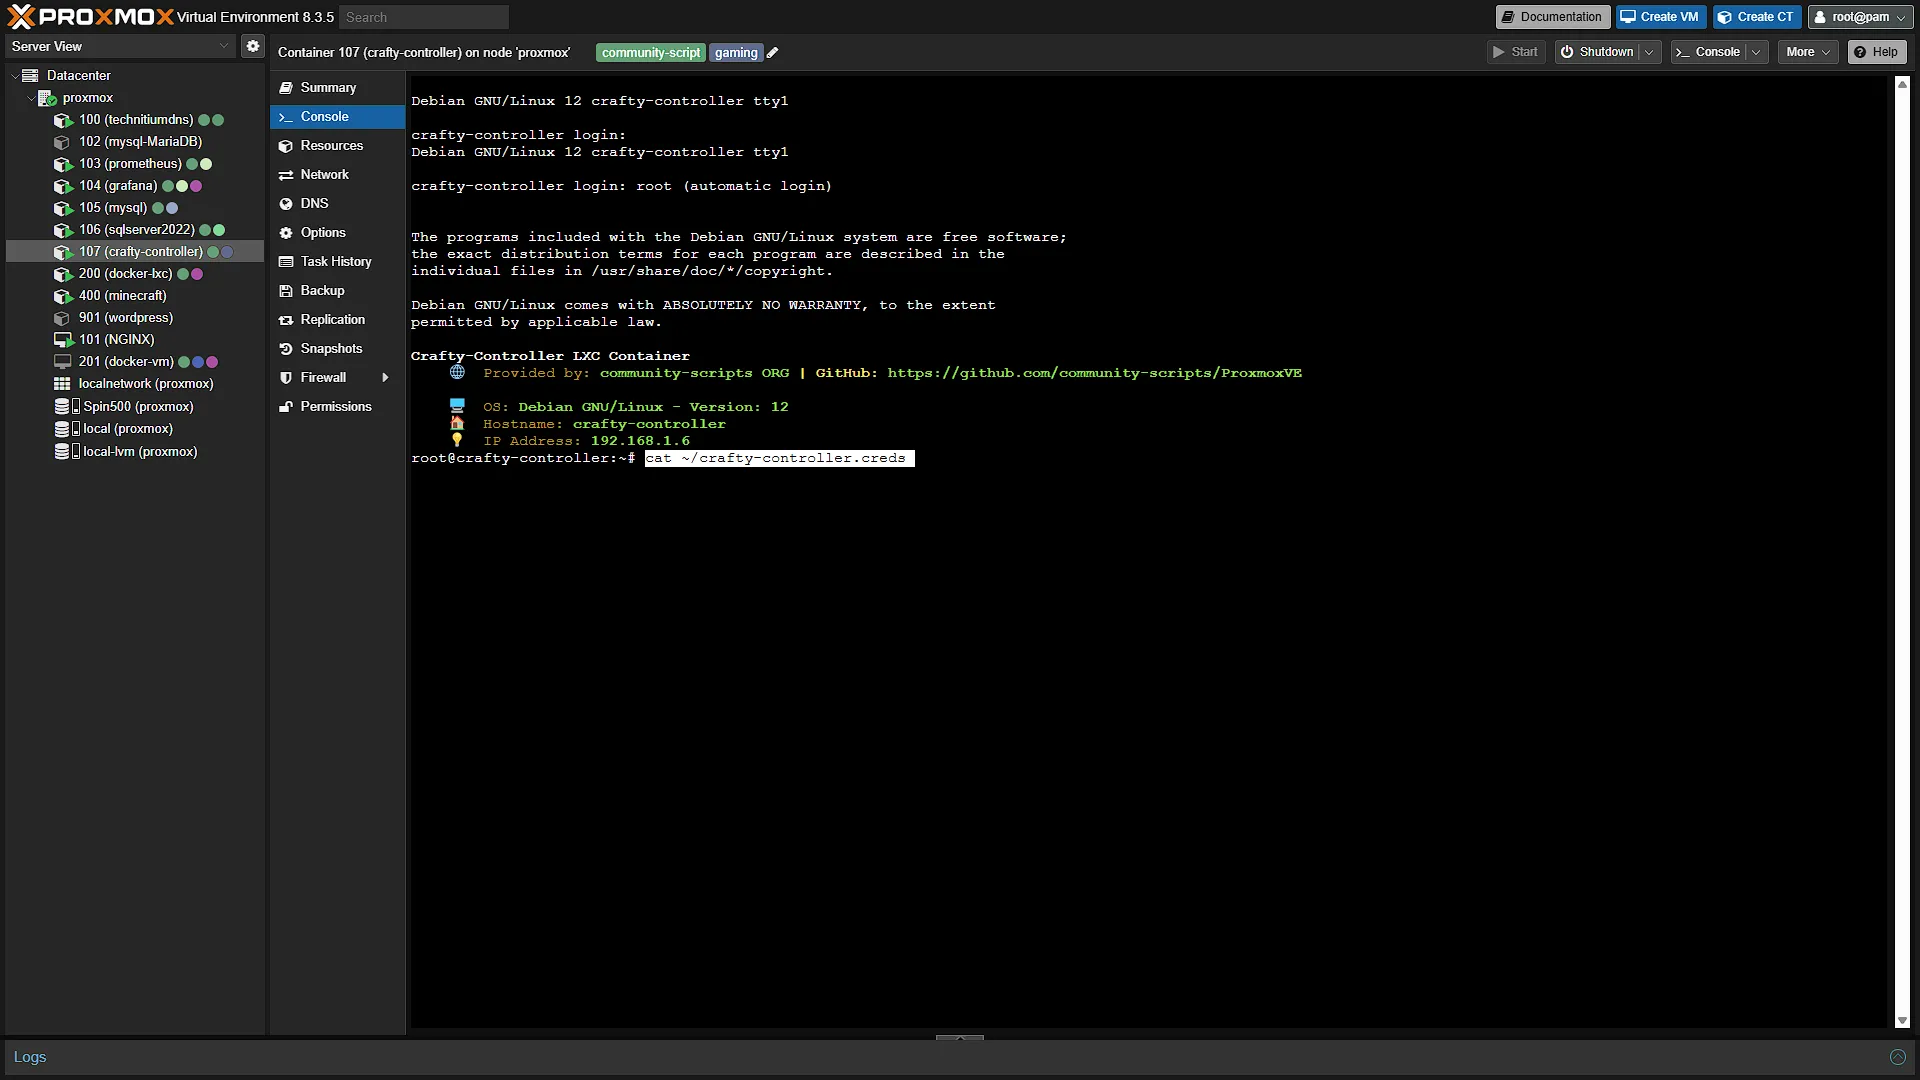Select container 100 (technitiumdns)
This screenshot has height=1080, width=1920.
[136, 120]
